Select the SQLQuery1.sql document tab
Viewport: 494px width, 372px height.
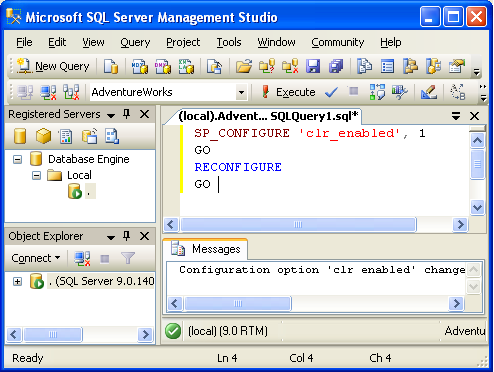268,116
